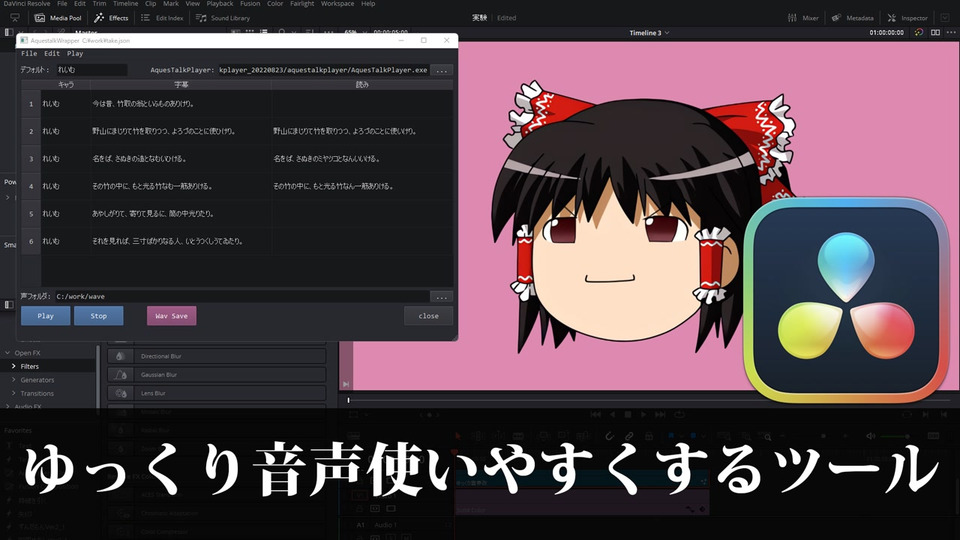Click the 字幕 column header

pyautogui.click(x=181, y=85)
